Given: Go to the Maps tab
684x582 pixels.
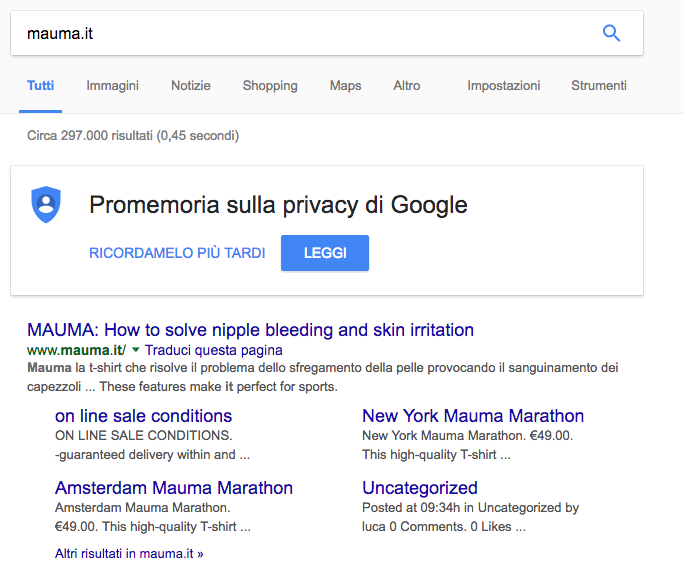Looking at the screenshot, I should 345,86.
